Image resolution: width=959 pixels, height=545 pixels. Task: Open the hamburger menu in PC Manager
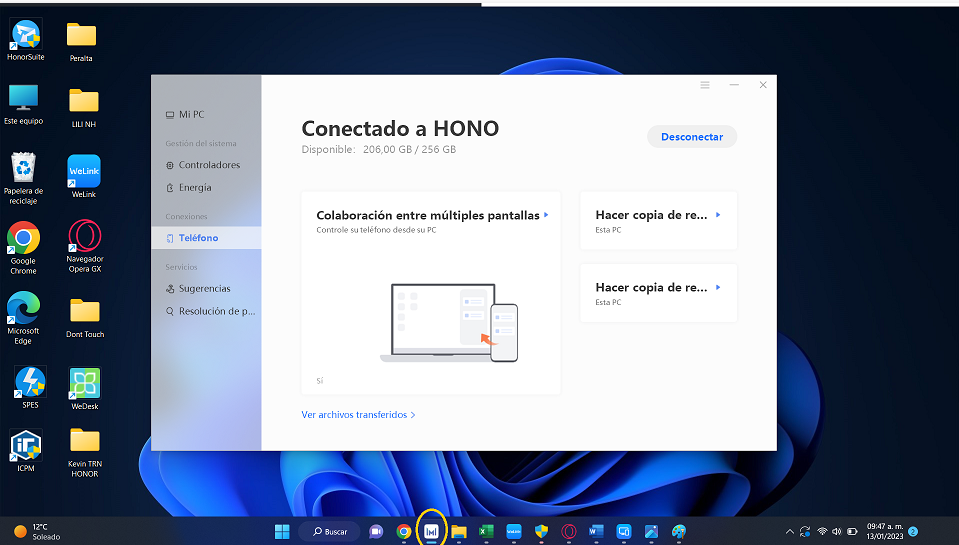click(705, 86)
